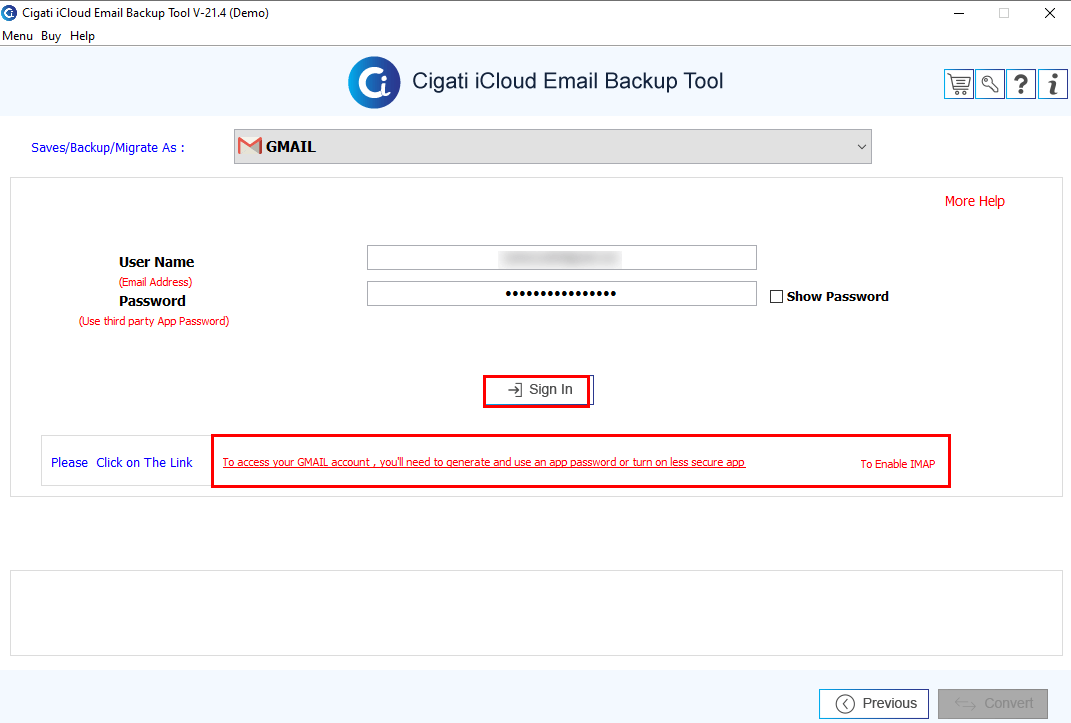Expand the Saves/Backup/Migrate As dropdown

coord(553,147)
